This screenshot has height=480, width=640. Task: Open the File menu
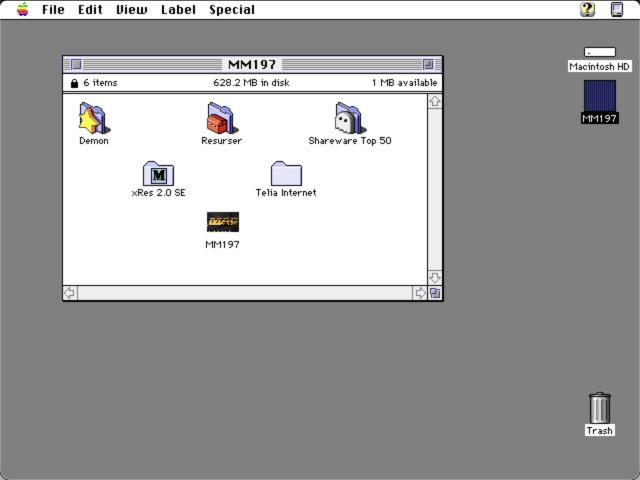click(53, 9)
